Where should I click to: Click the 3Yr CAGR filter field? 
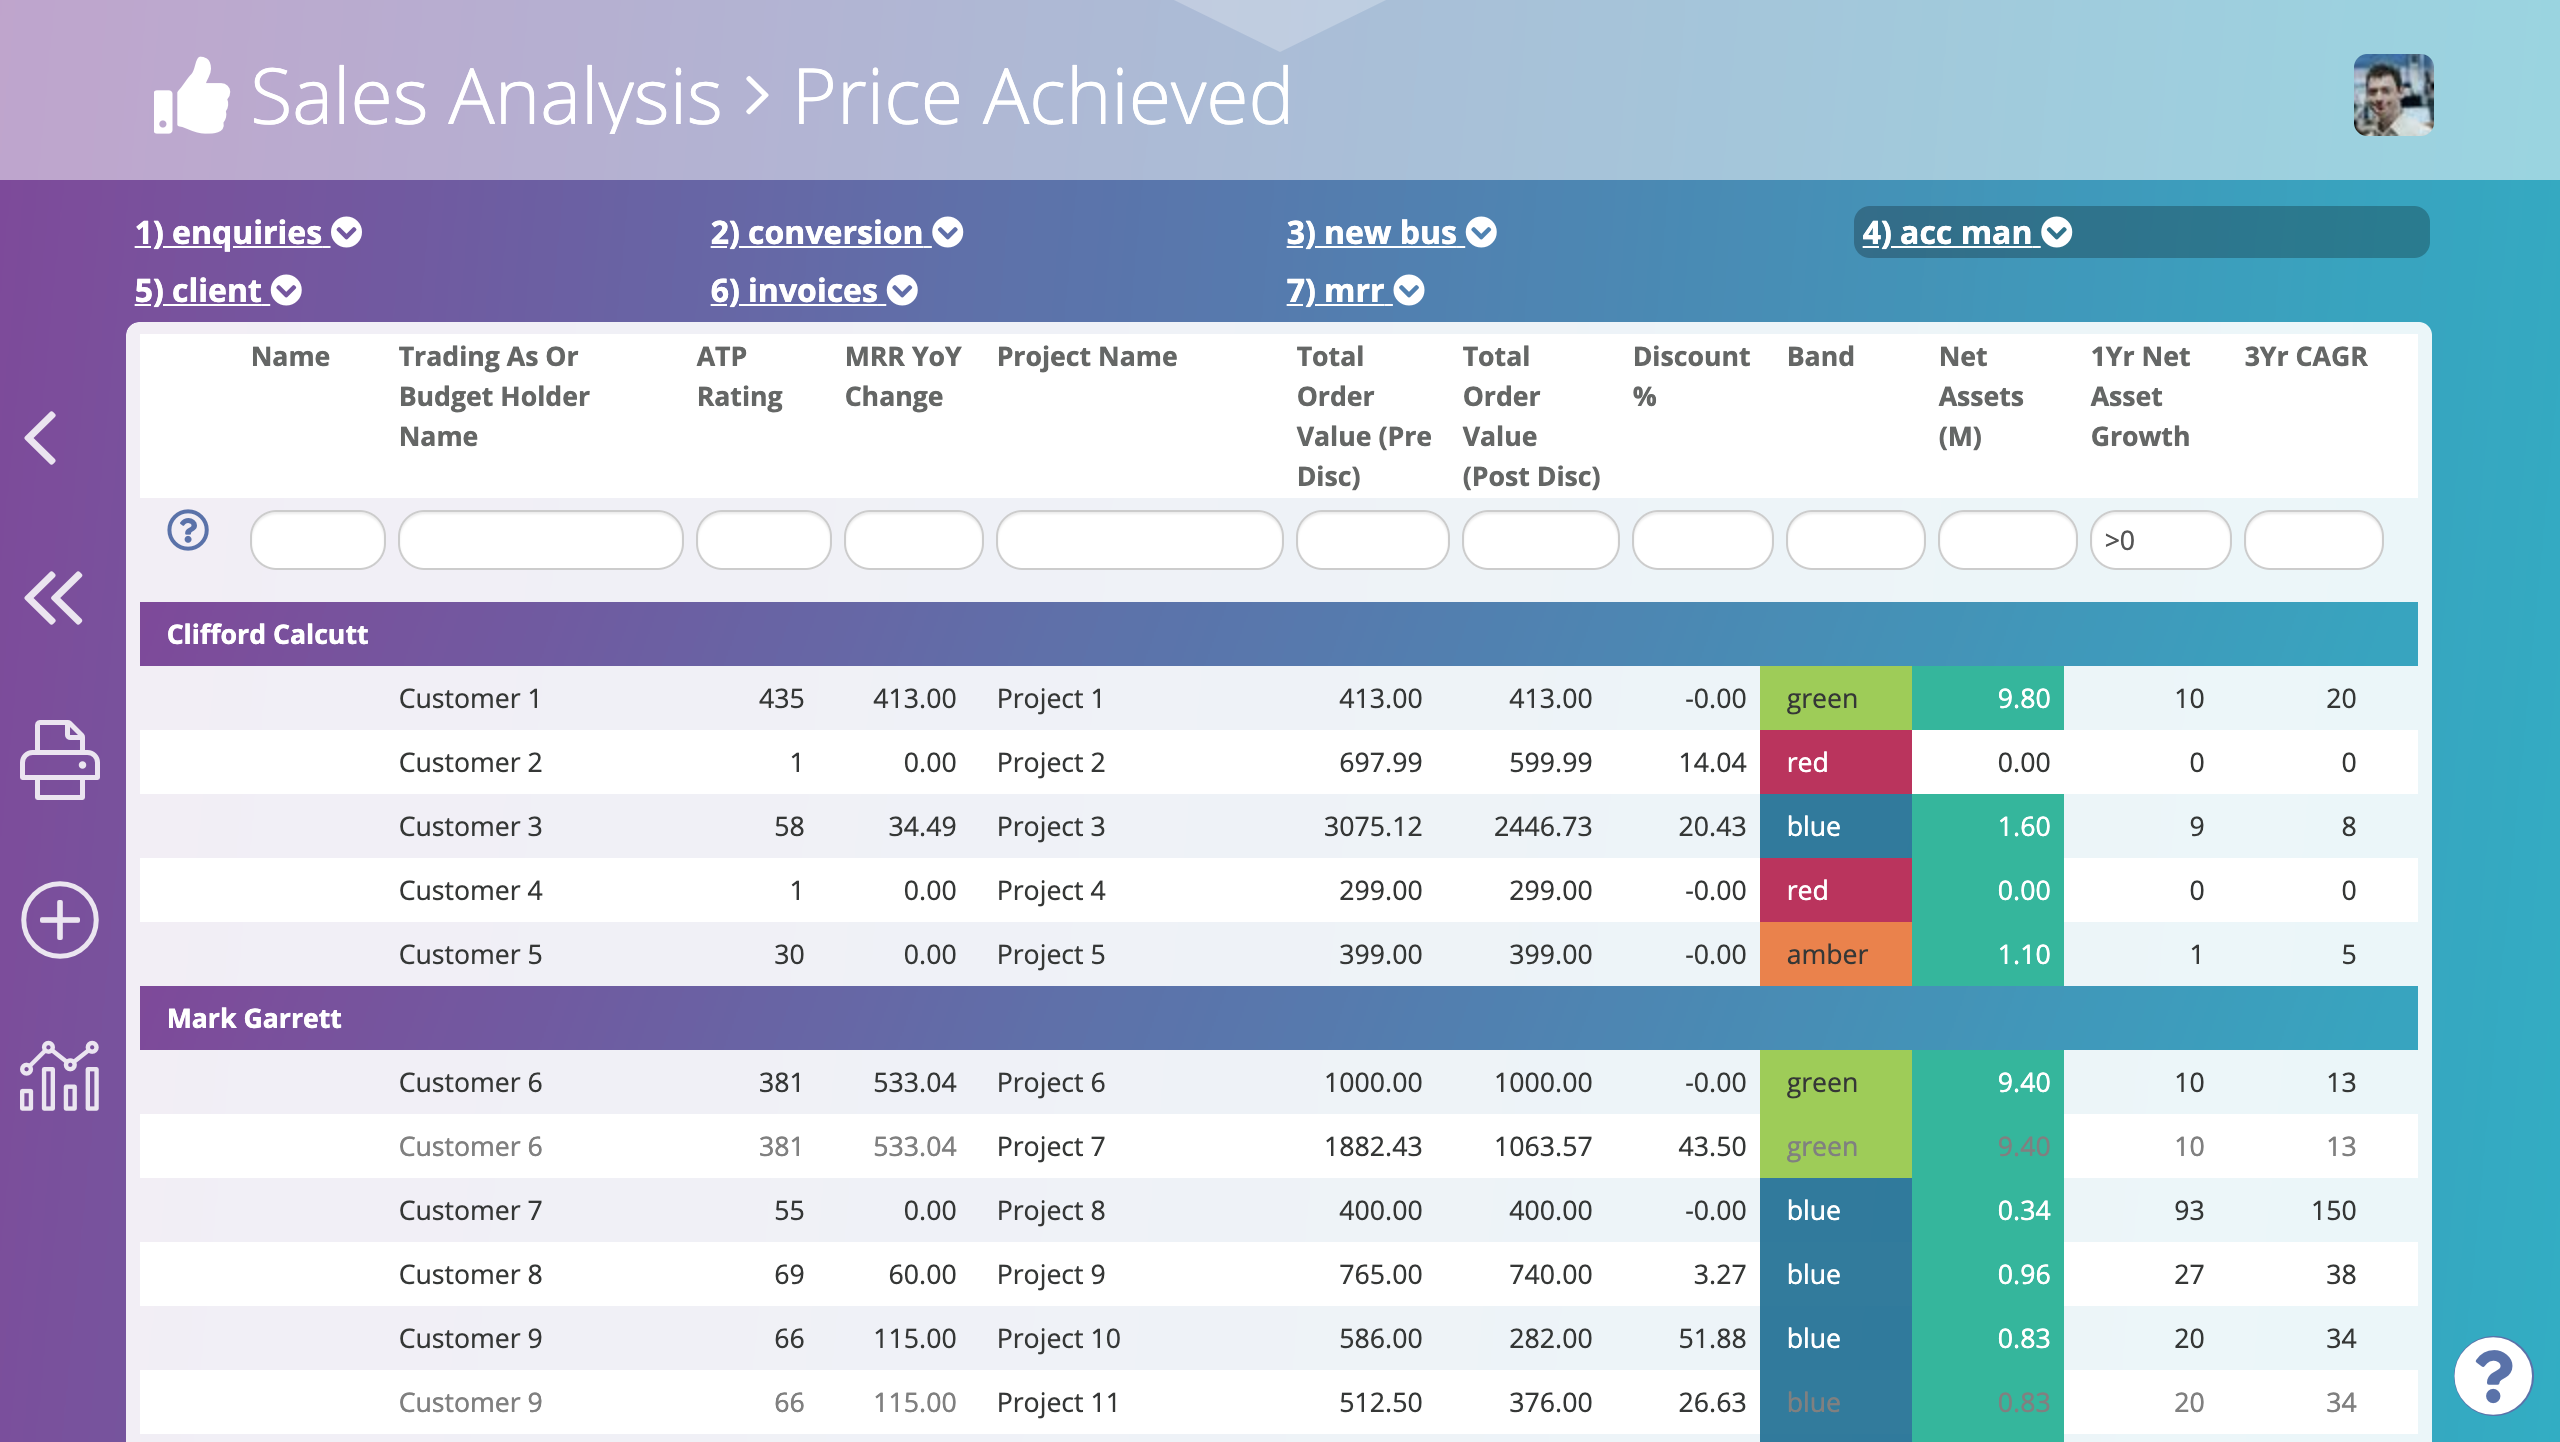2314,540
